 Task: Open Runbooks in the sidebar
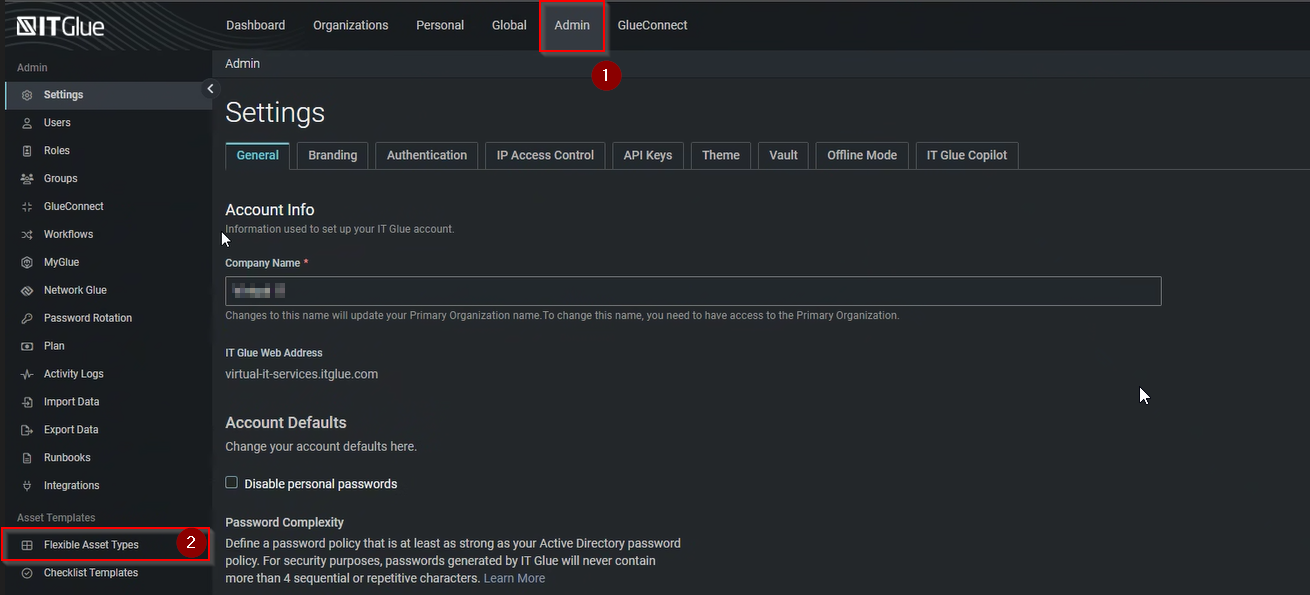coord(108,458)
